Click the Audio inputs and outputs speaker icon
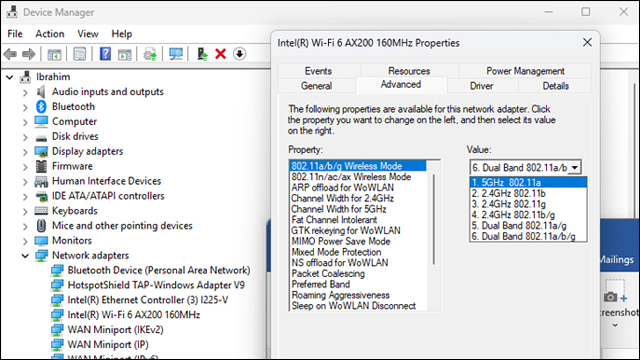The height and width of the screenshot is (360, 640). (41, 92)
